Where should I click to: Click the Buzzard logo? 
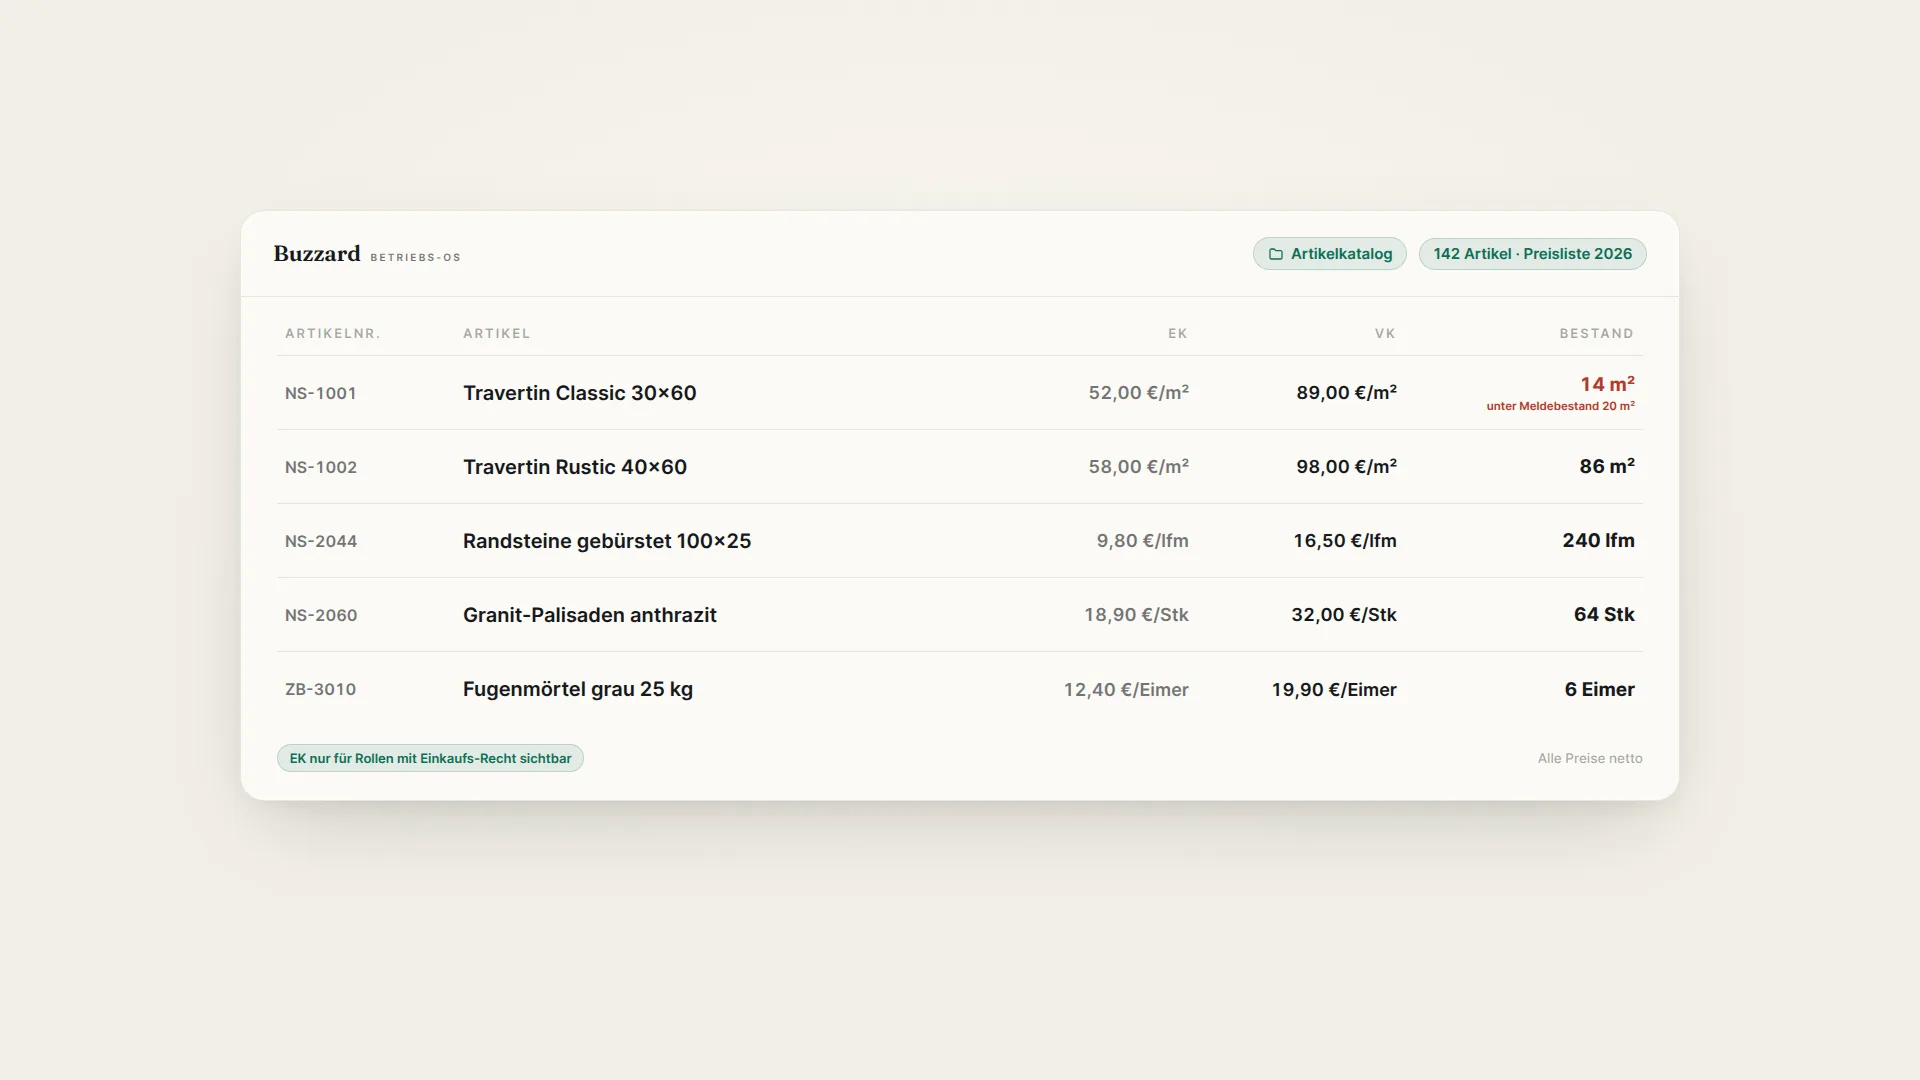(317, 254)
